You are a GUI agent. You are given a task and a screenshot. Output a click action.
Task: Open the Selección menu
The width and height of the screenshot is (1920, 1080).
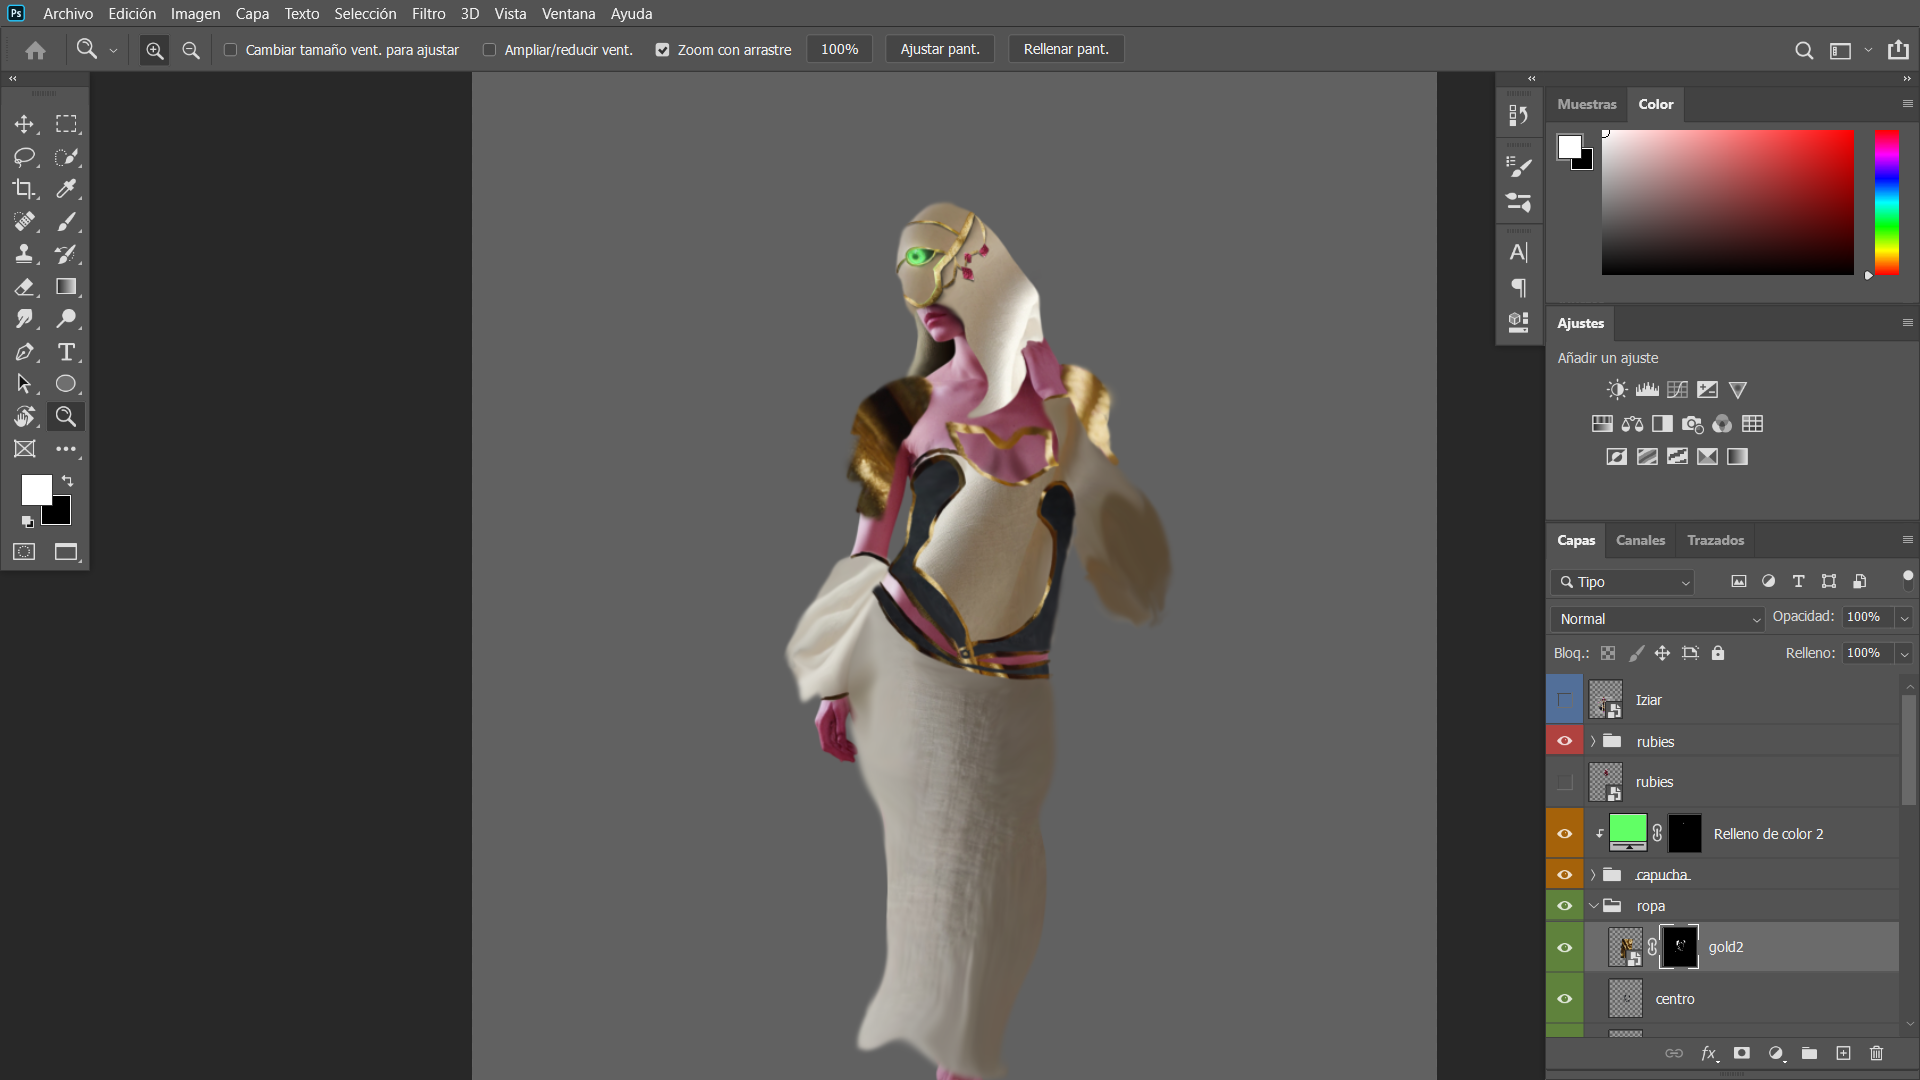pos(365,14)
